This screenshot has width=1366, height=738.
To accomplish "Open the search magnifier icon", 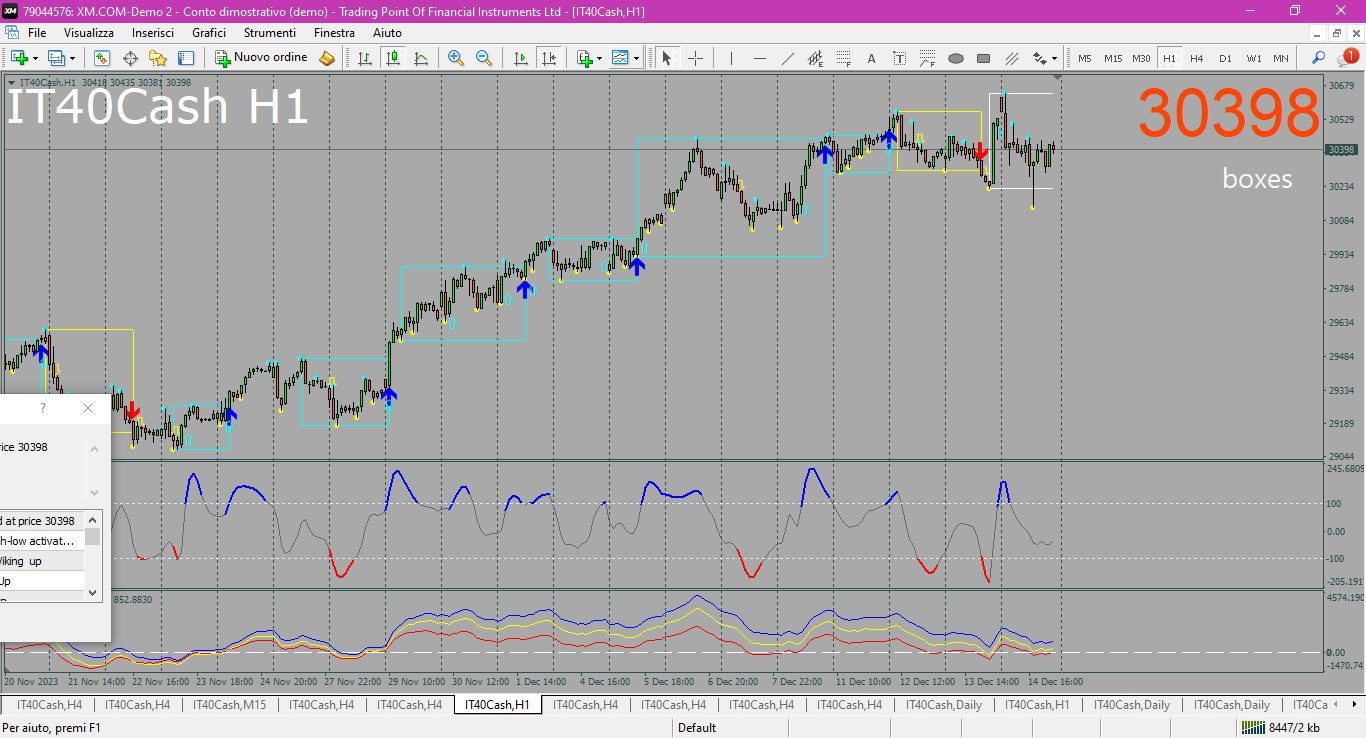I will tap(1319, 58).
